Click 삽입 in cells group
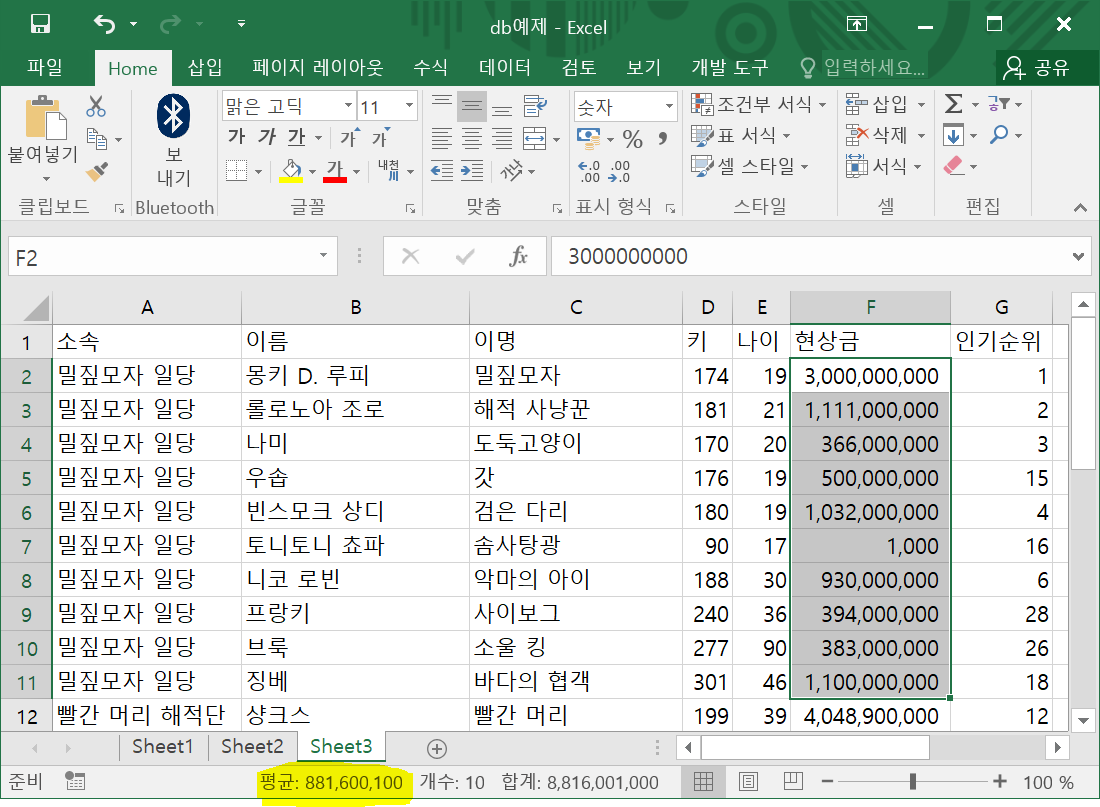1100x807 pixels. coord(885,104)
